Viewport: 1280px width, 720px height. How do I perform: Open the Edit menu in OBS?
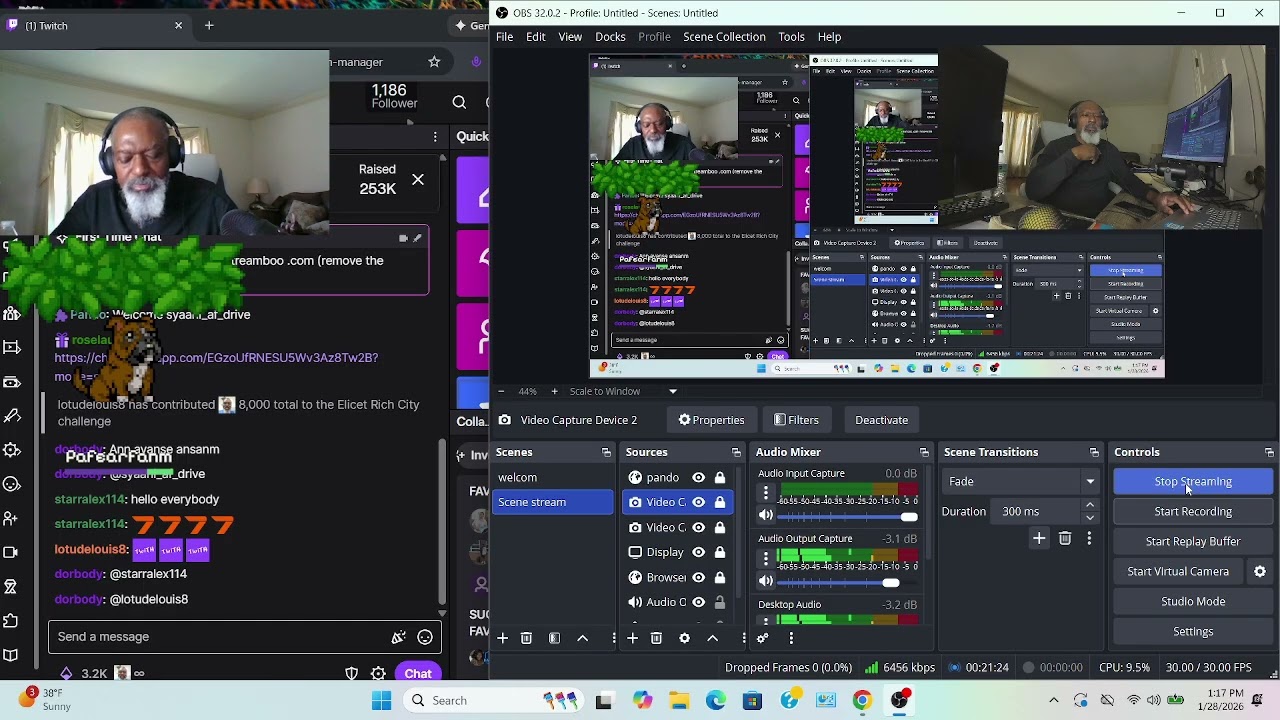click(536, 37)
